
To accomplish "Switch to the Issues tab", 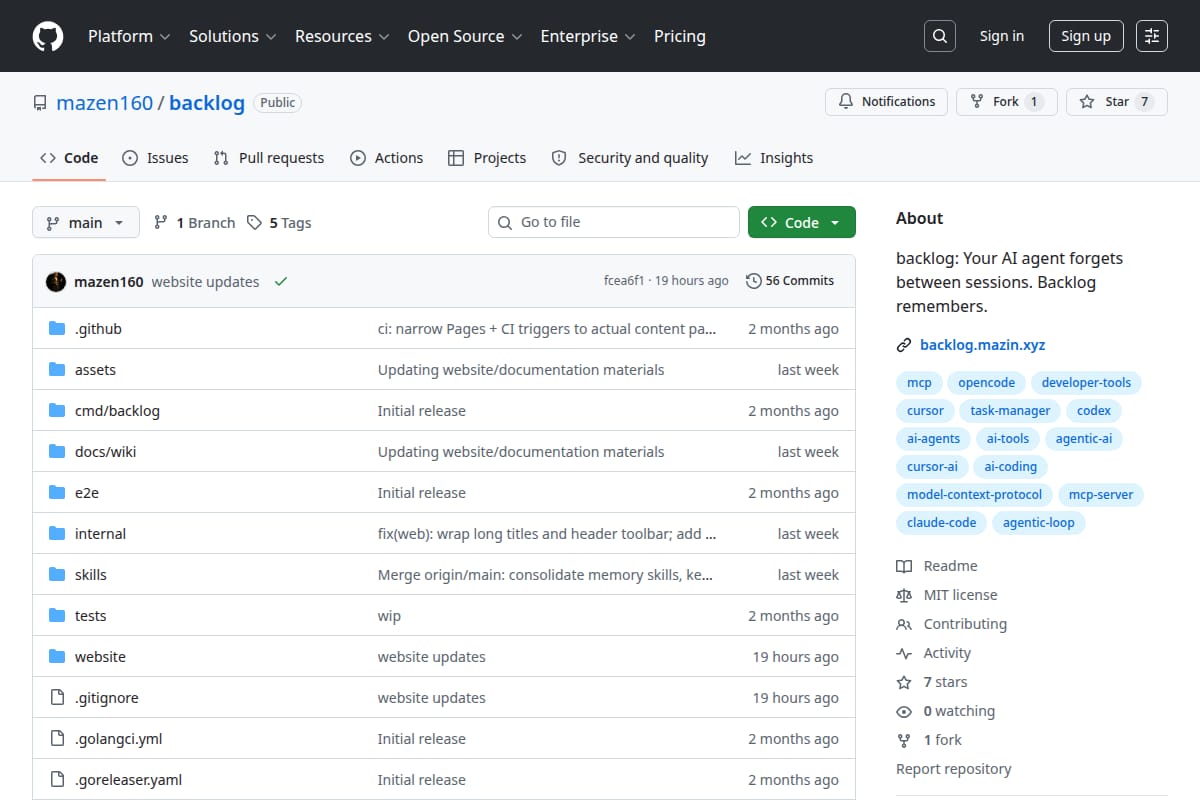I will pos(155,158).
